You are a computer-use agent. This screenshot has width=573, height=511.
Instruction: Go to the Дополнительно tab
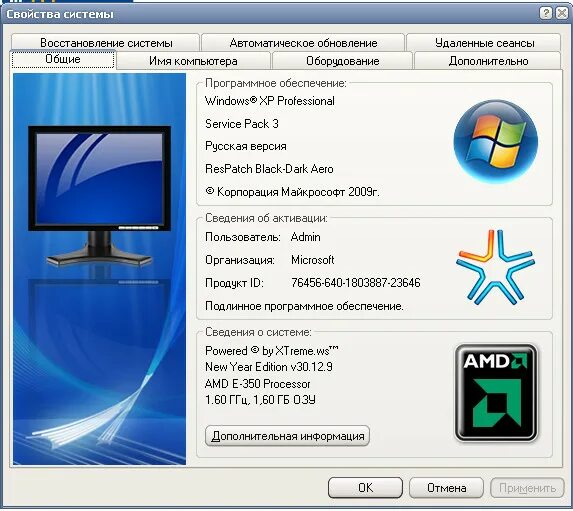[488, 61]
